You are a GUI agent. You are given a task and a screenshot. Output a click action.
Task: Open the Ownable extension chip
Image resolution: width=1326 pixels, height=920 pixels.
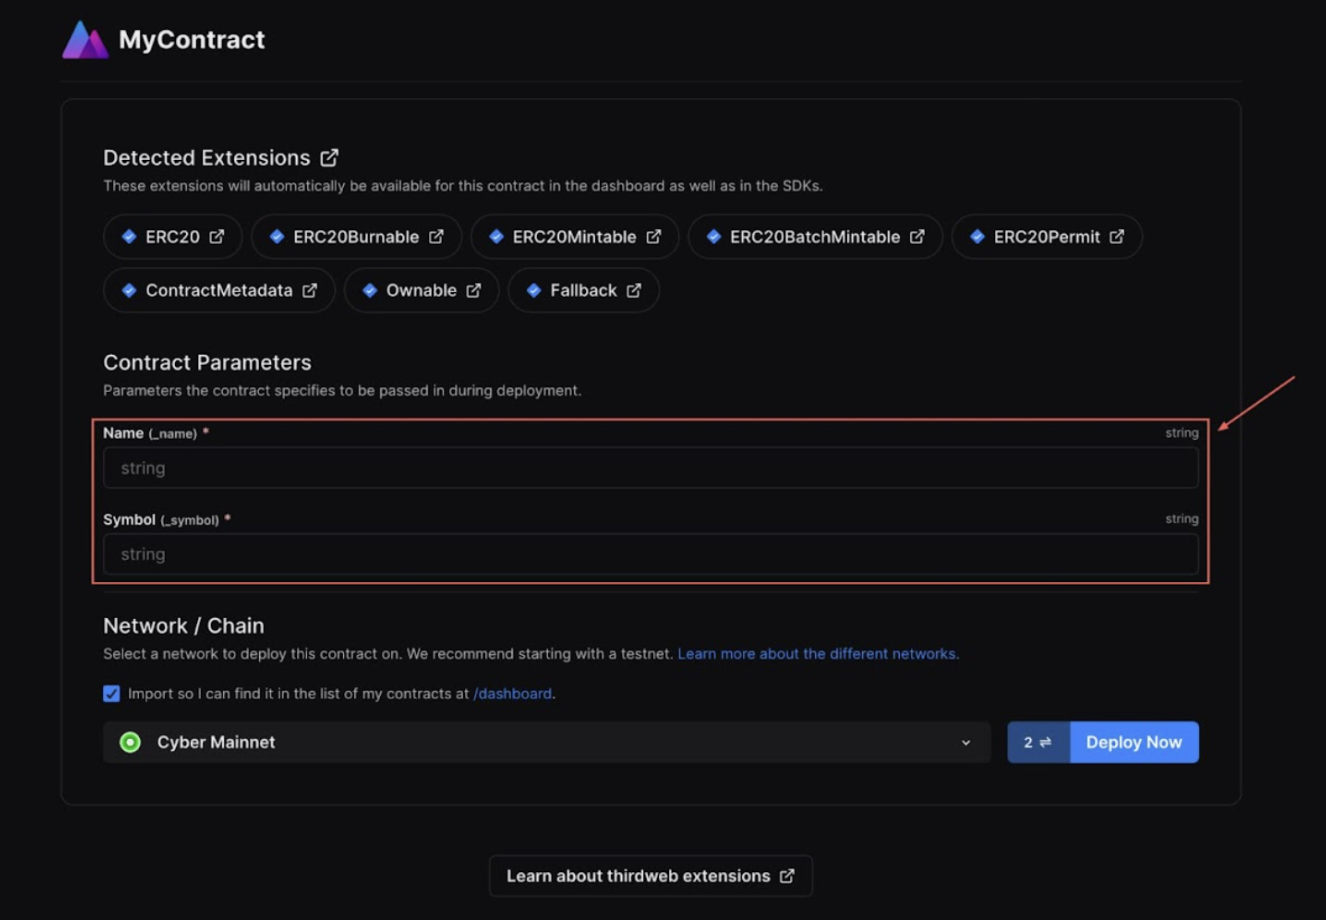pyautogui.click(x=422, y=290)
